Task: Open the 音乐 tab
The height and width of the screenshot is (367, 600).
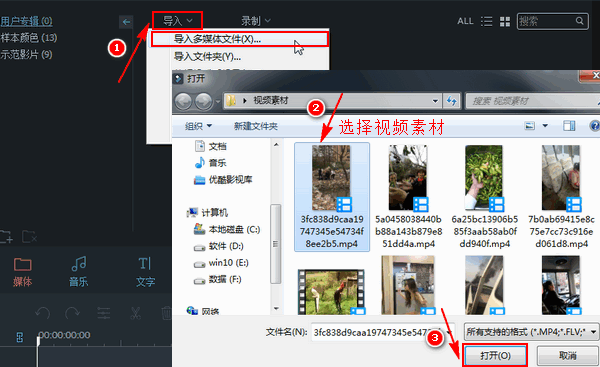Action: click(78, 272)
